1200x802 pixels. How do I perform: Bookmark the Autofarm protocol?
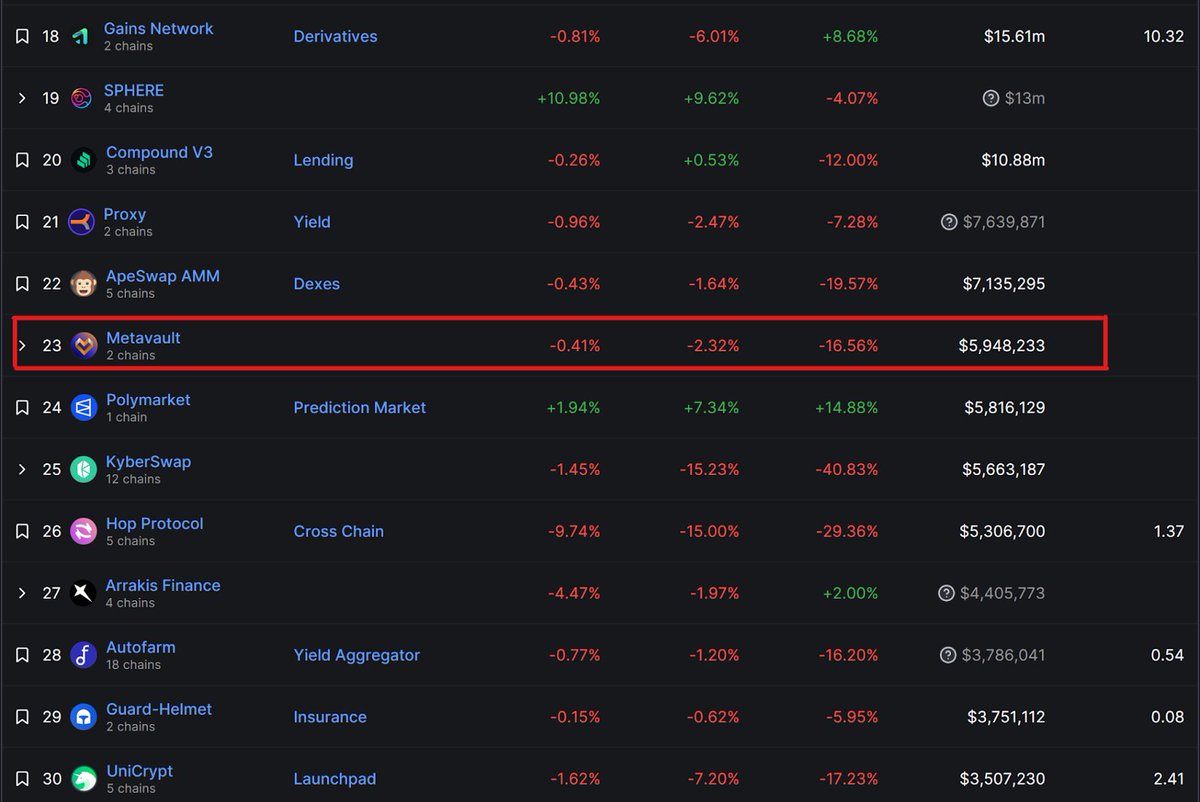22,656
